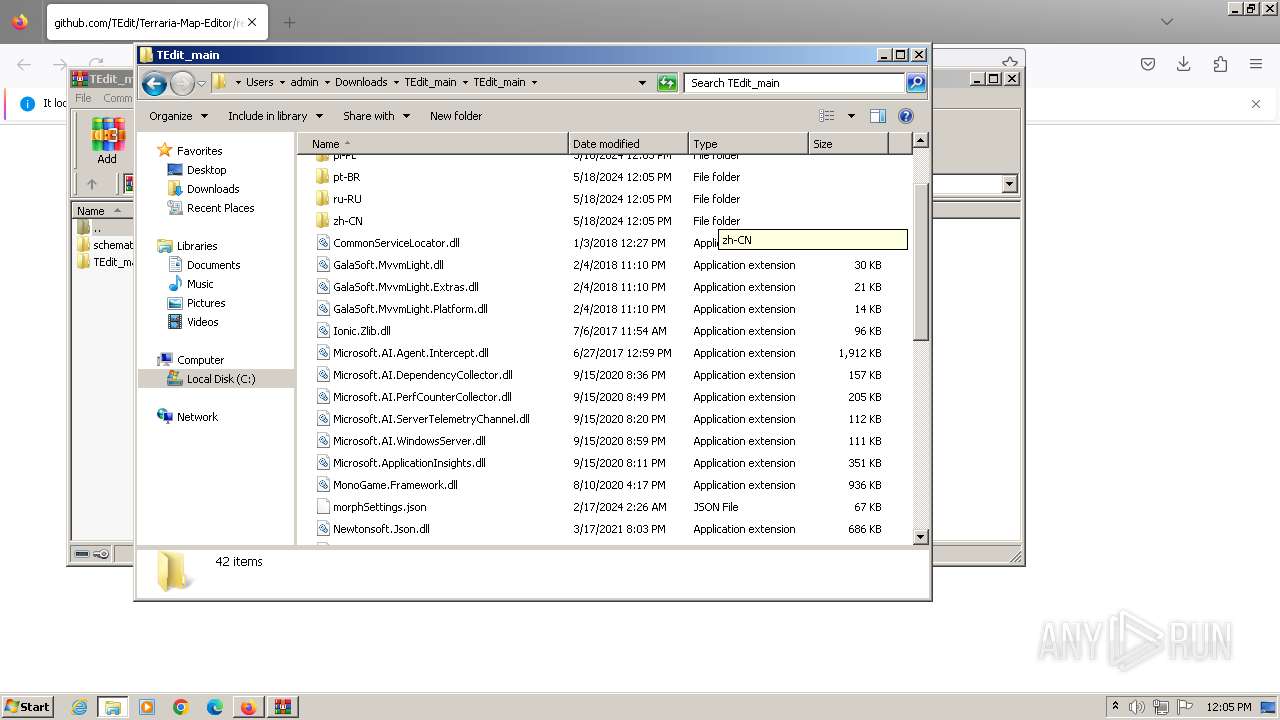1280x720 pixels.
Task: Select the ru-RU folder
Action: [x=347, y=199]
